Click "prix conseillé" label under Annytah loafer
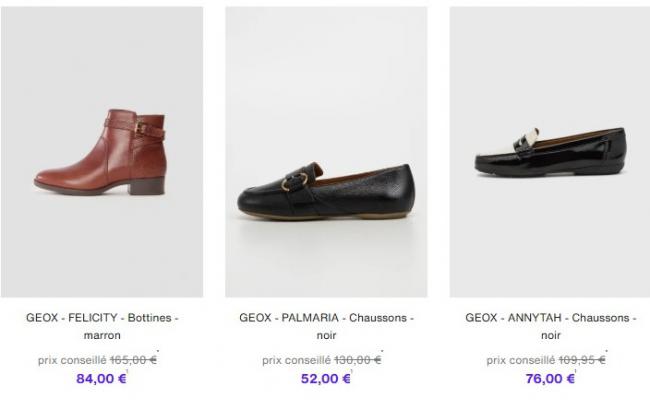 point(520,360)
